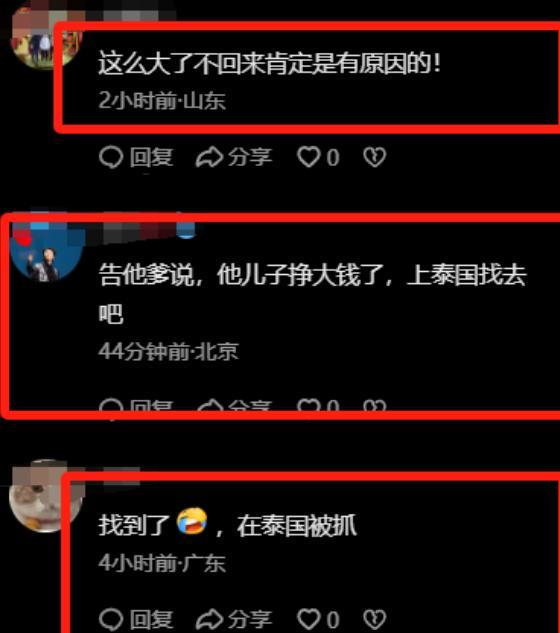
Task: Tap 回复 text under the Guangdong comment
Action: coord(151,619)
